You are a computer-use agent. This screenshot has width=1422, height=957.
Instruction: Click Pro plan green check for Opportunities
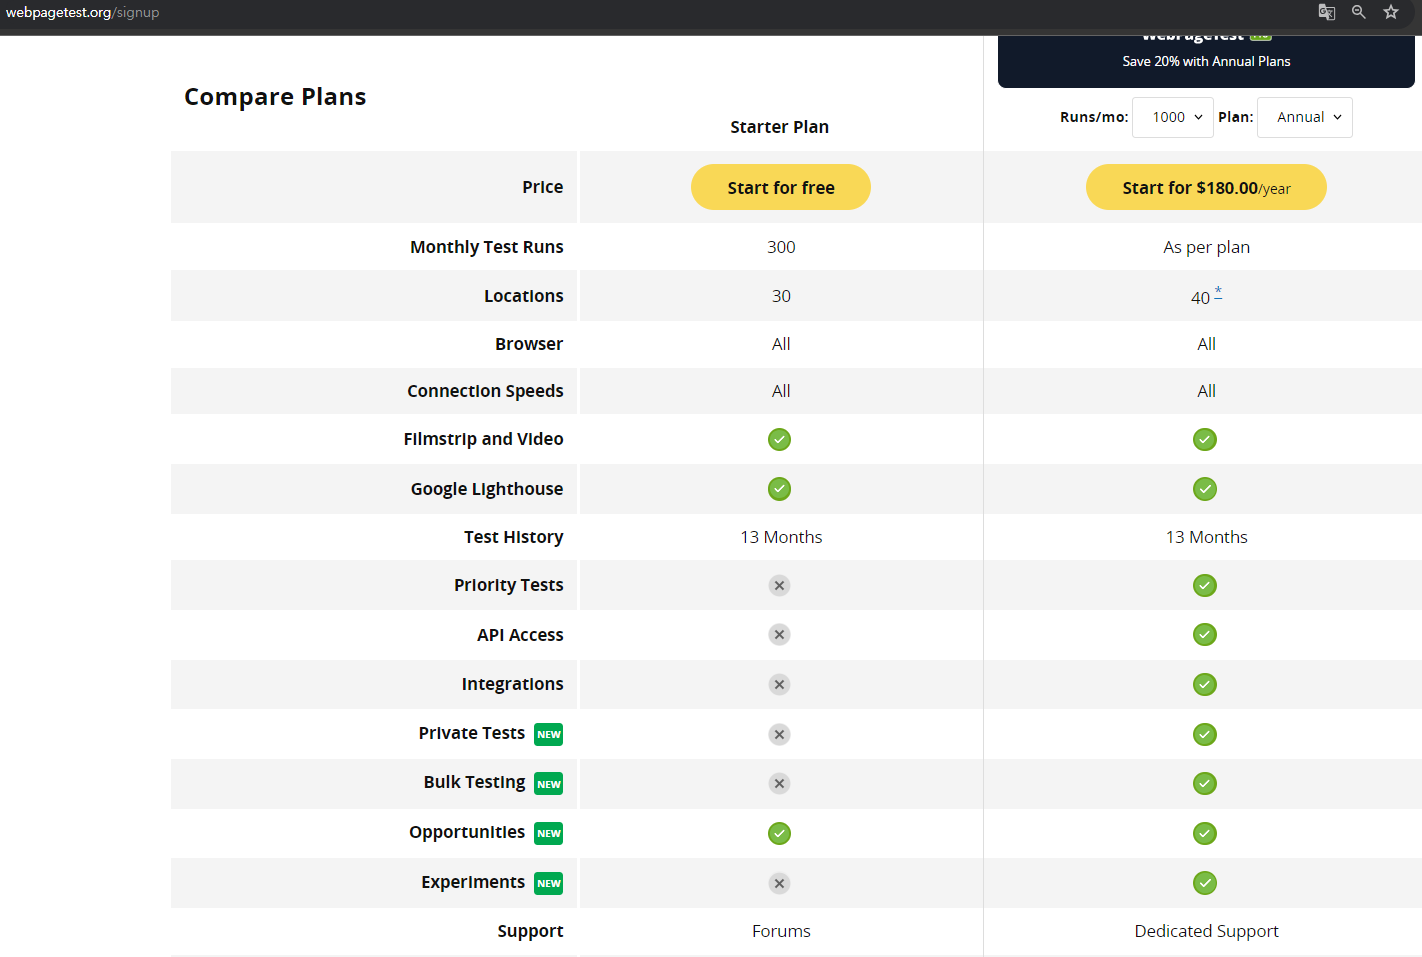click(x=1205, y=833)
